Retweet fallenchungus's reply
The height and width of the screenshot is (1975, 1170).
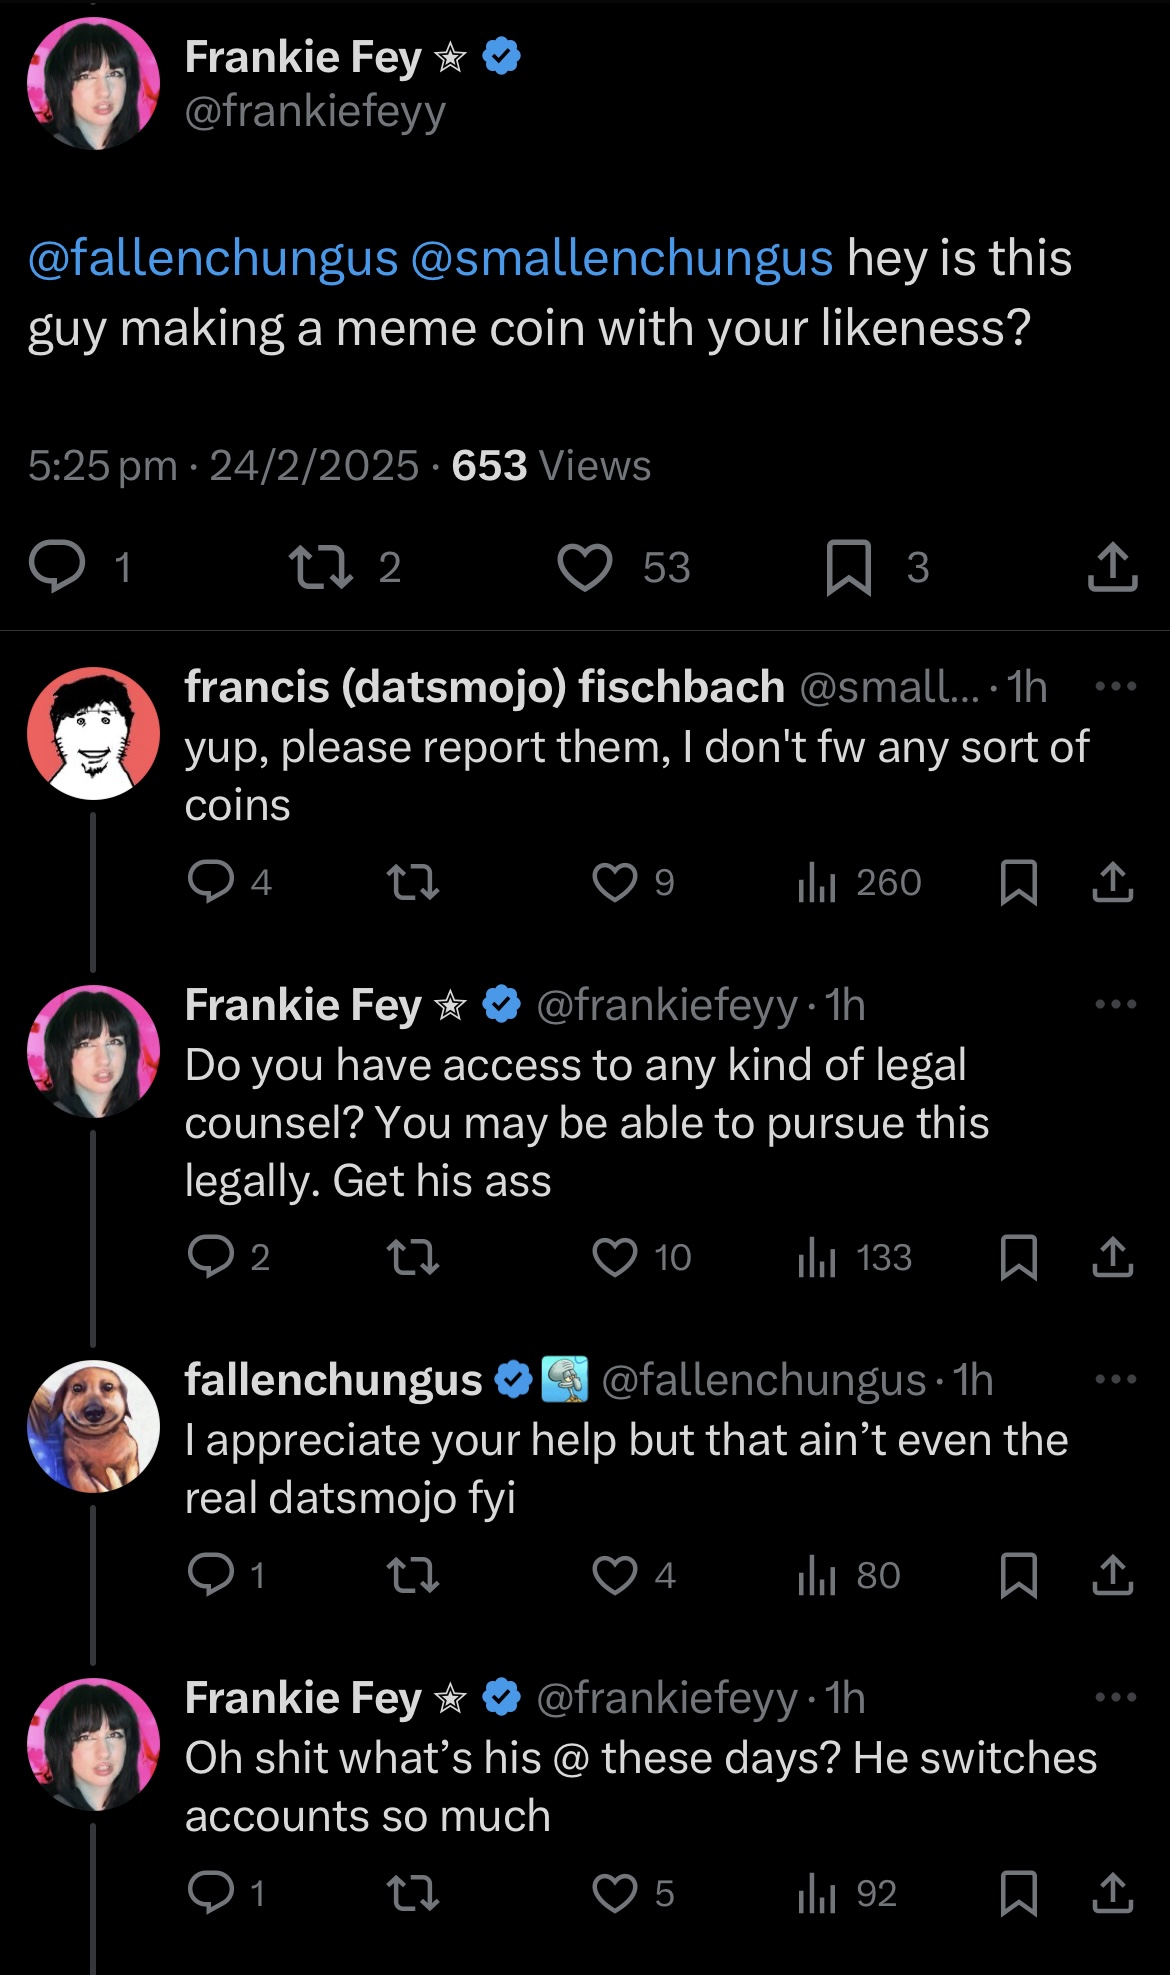412,1575
